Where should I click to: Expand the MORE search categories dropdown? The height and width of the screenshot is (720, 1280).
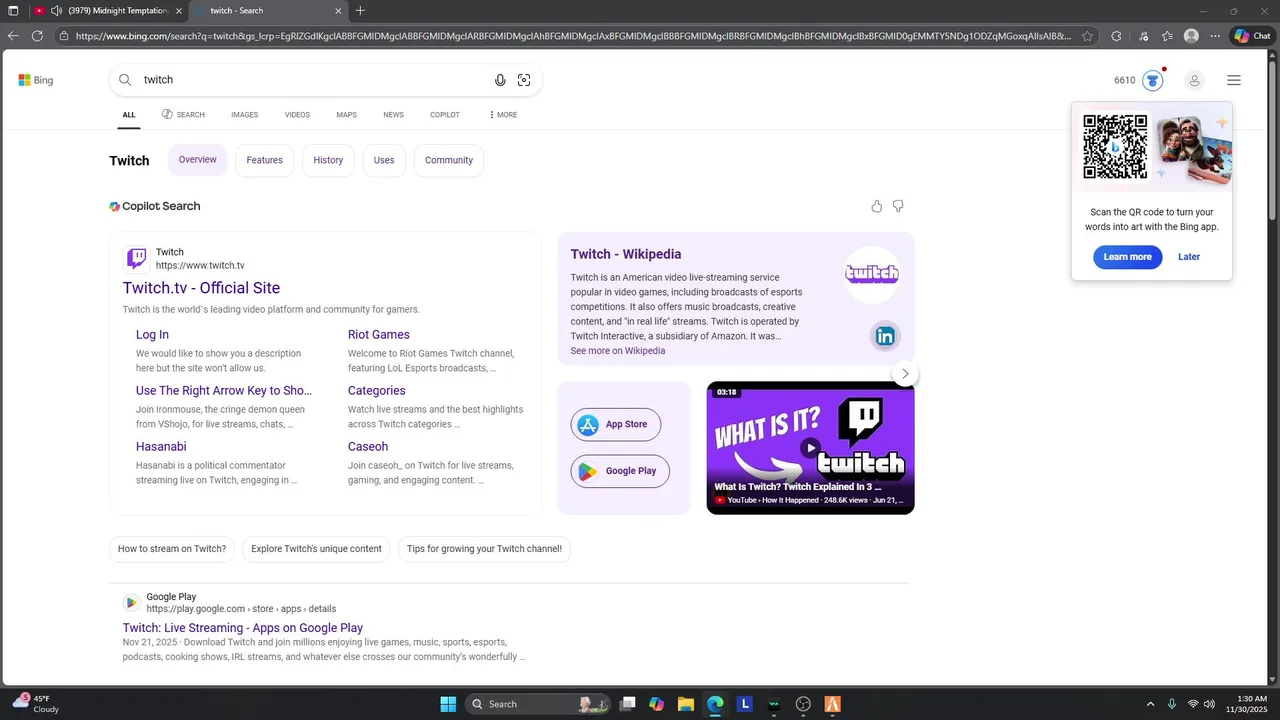point(503,115)
